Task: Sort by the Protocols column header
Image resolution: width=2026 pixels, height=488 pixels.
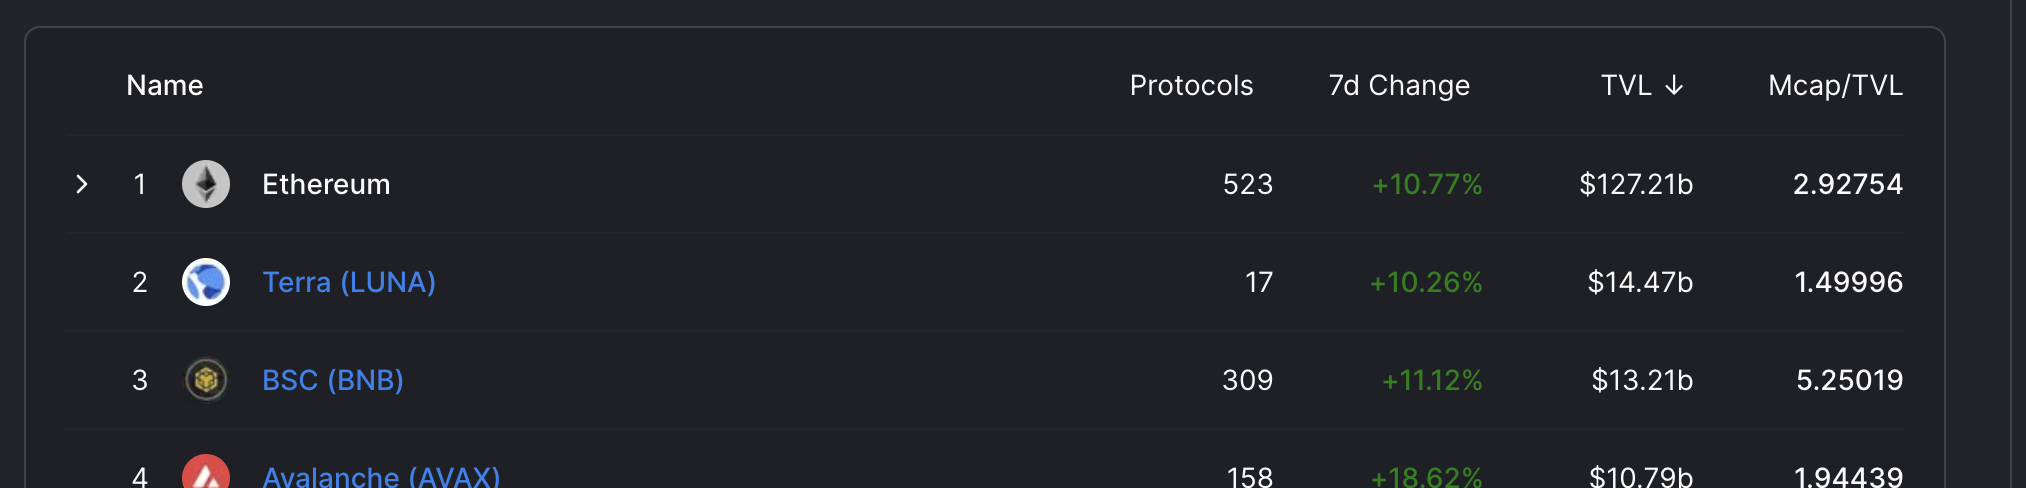Action: pos(1191,86)
